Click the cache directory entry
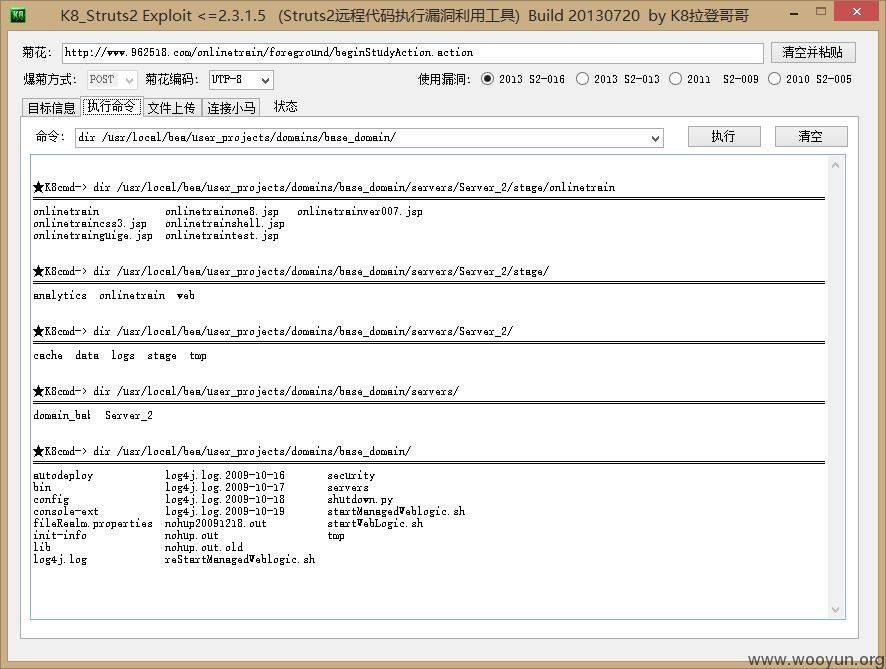Viewport: 886px width, 669px height. [x=47, y=355]
